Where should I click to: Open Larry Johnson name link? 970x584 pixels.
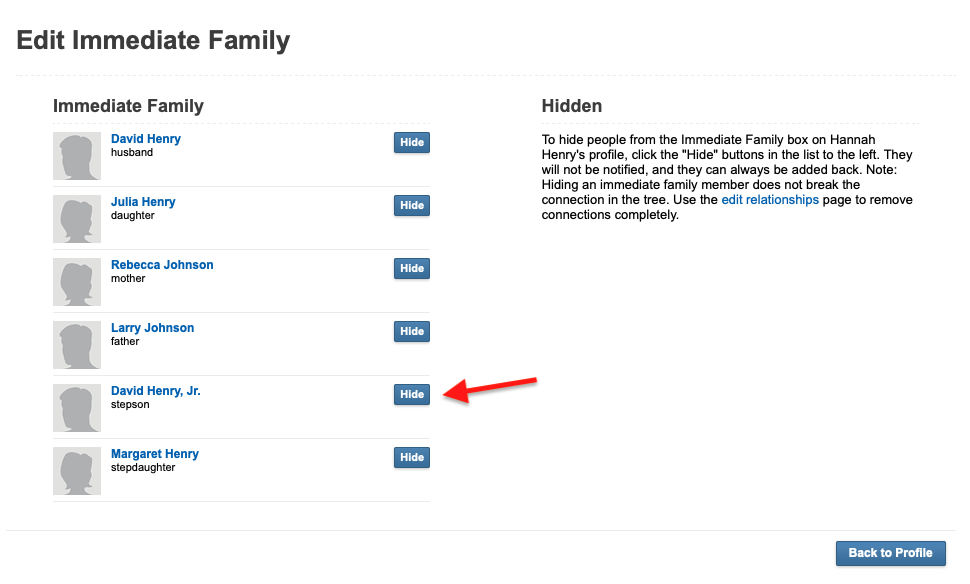152,328
